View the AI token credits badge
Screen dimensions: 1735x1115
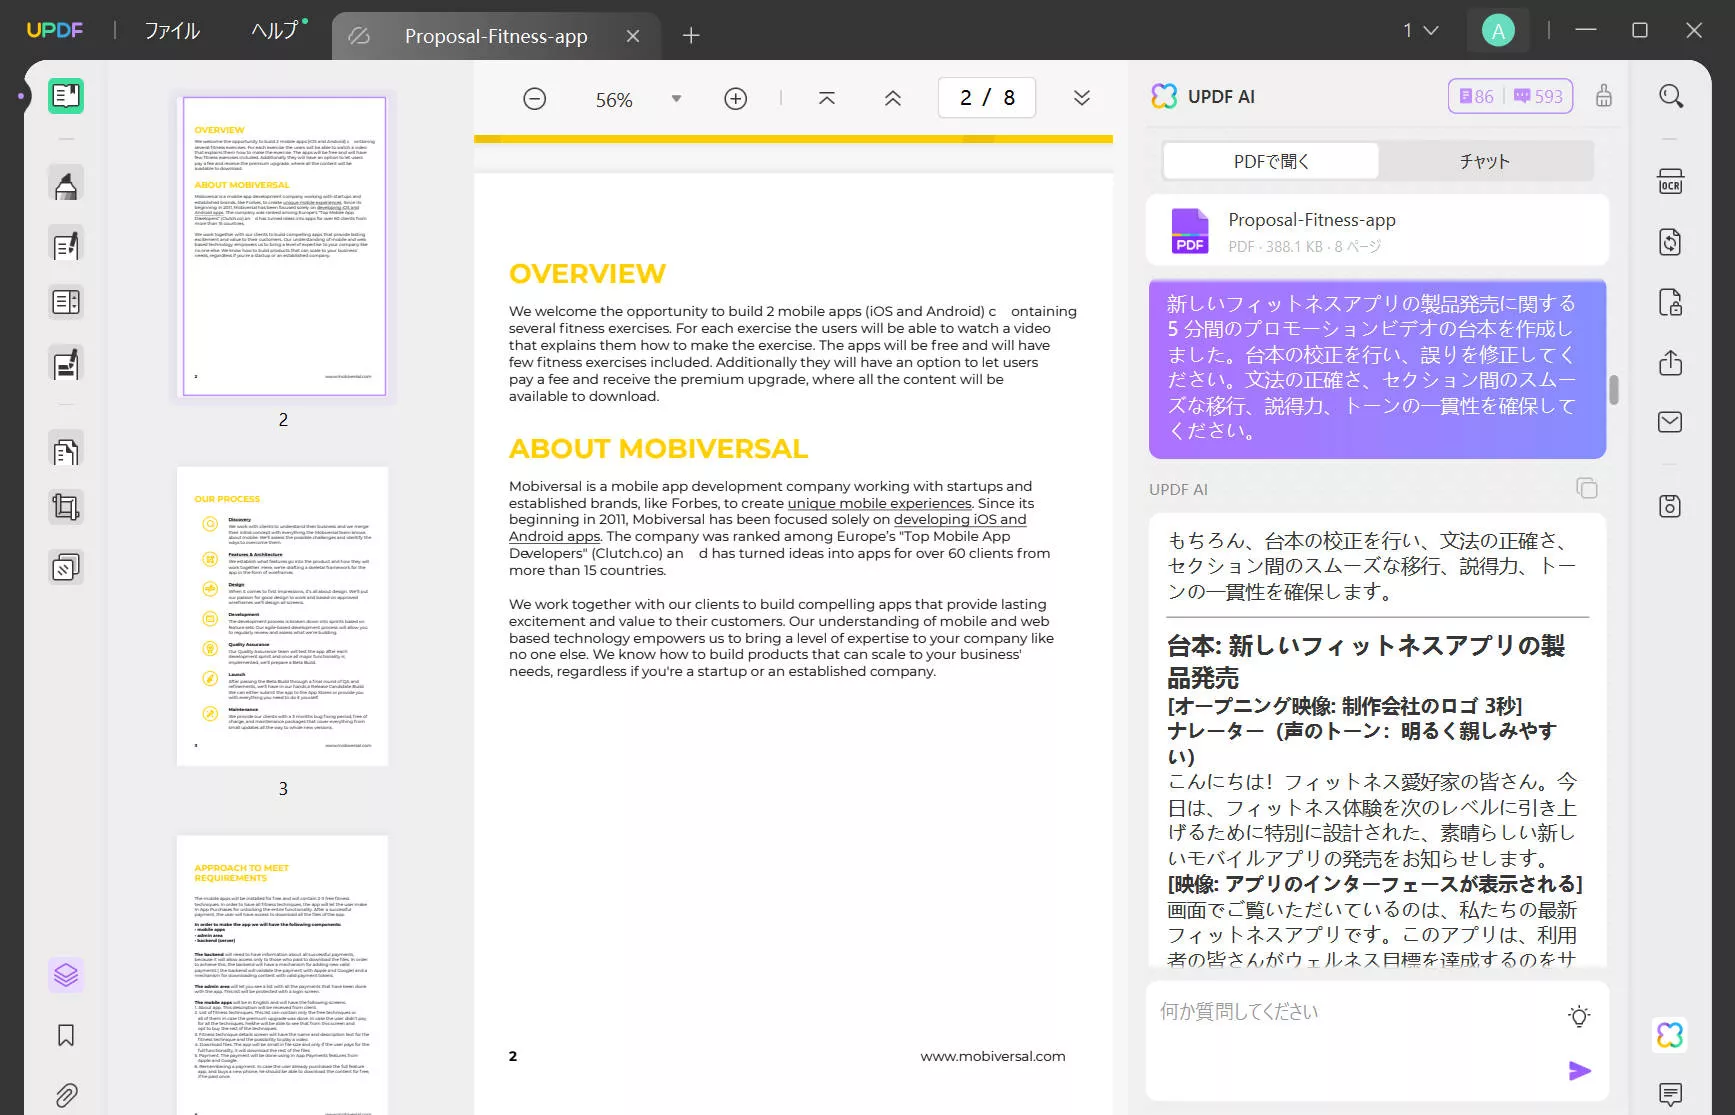1510,96
